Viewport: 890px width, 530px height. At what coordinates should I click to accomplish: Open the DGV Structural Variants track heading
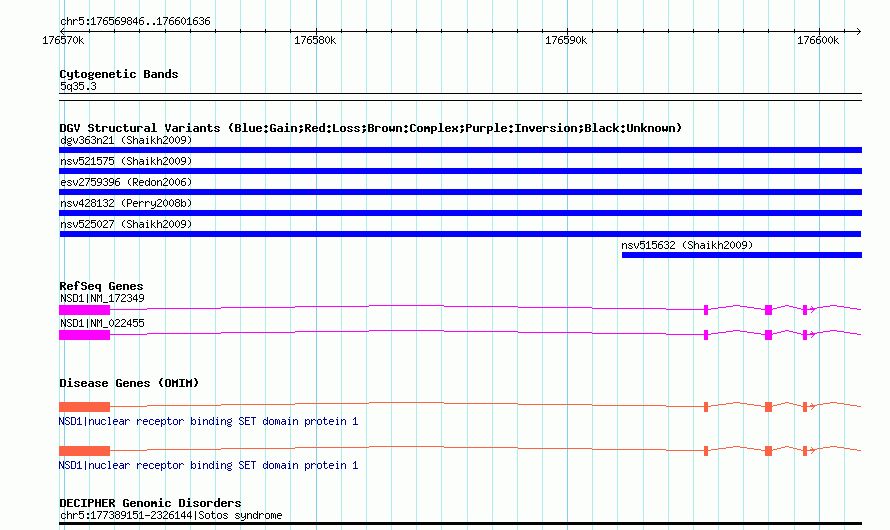click(371, 128)
